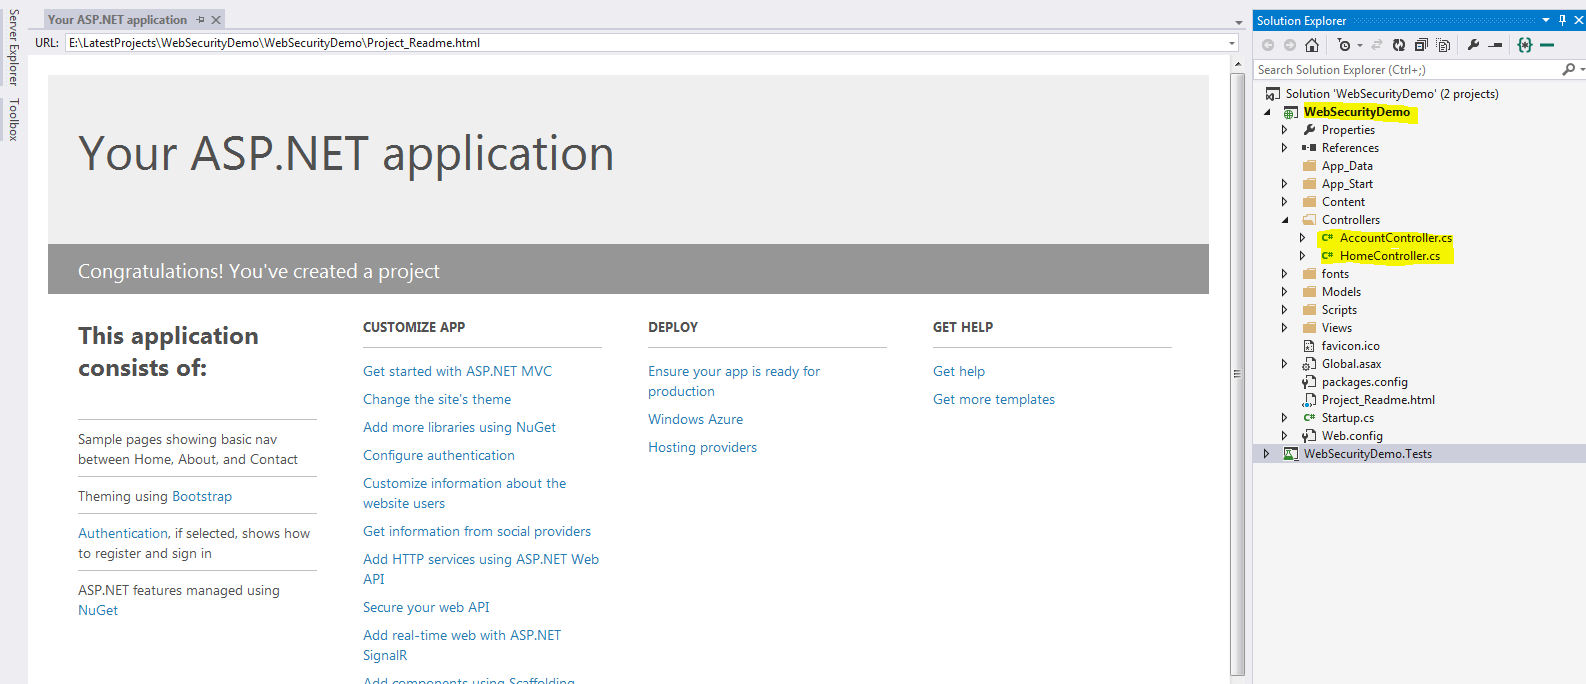Viewport: 1586px width, 684px height.
Task: Toggle the pin on the document tab
Action: (200, 20)
